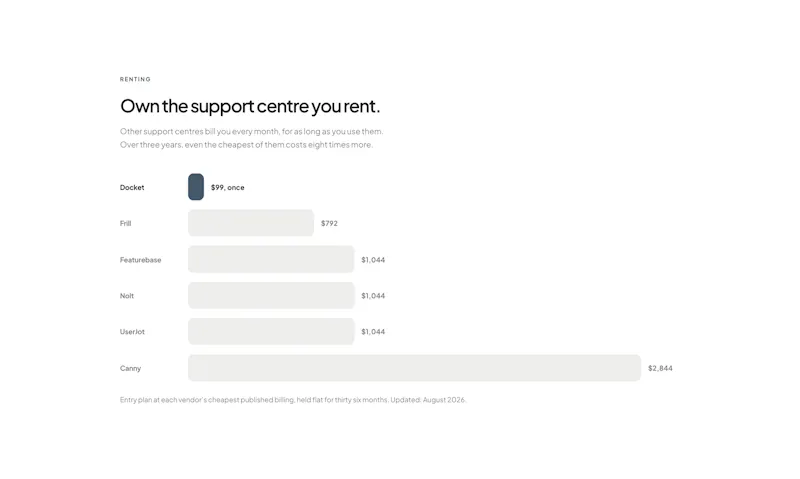Click Featurebase's $1,044 price value
The height and width of the screenshot is (479, 800).
tap(373, 260)
